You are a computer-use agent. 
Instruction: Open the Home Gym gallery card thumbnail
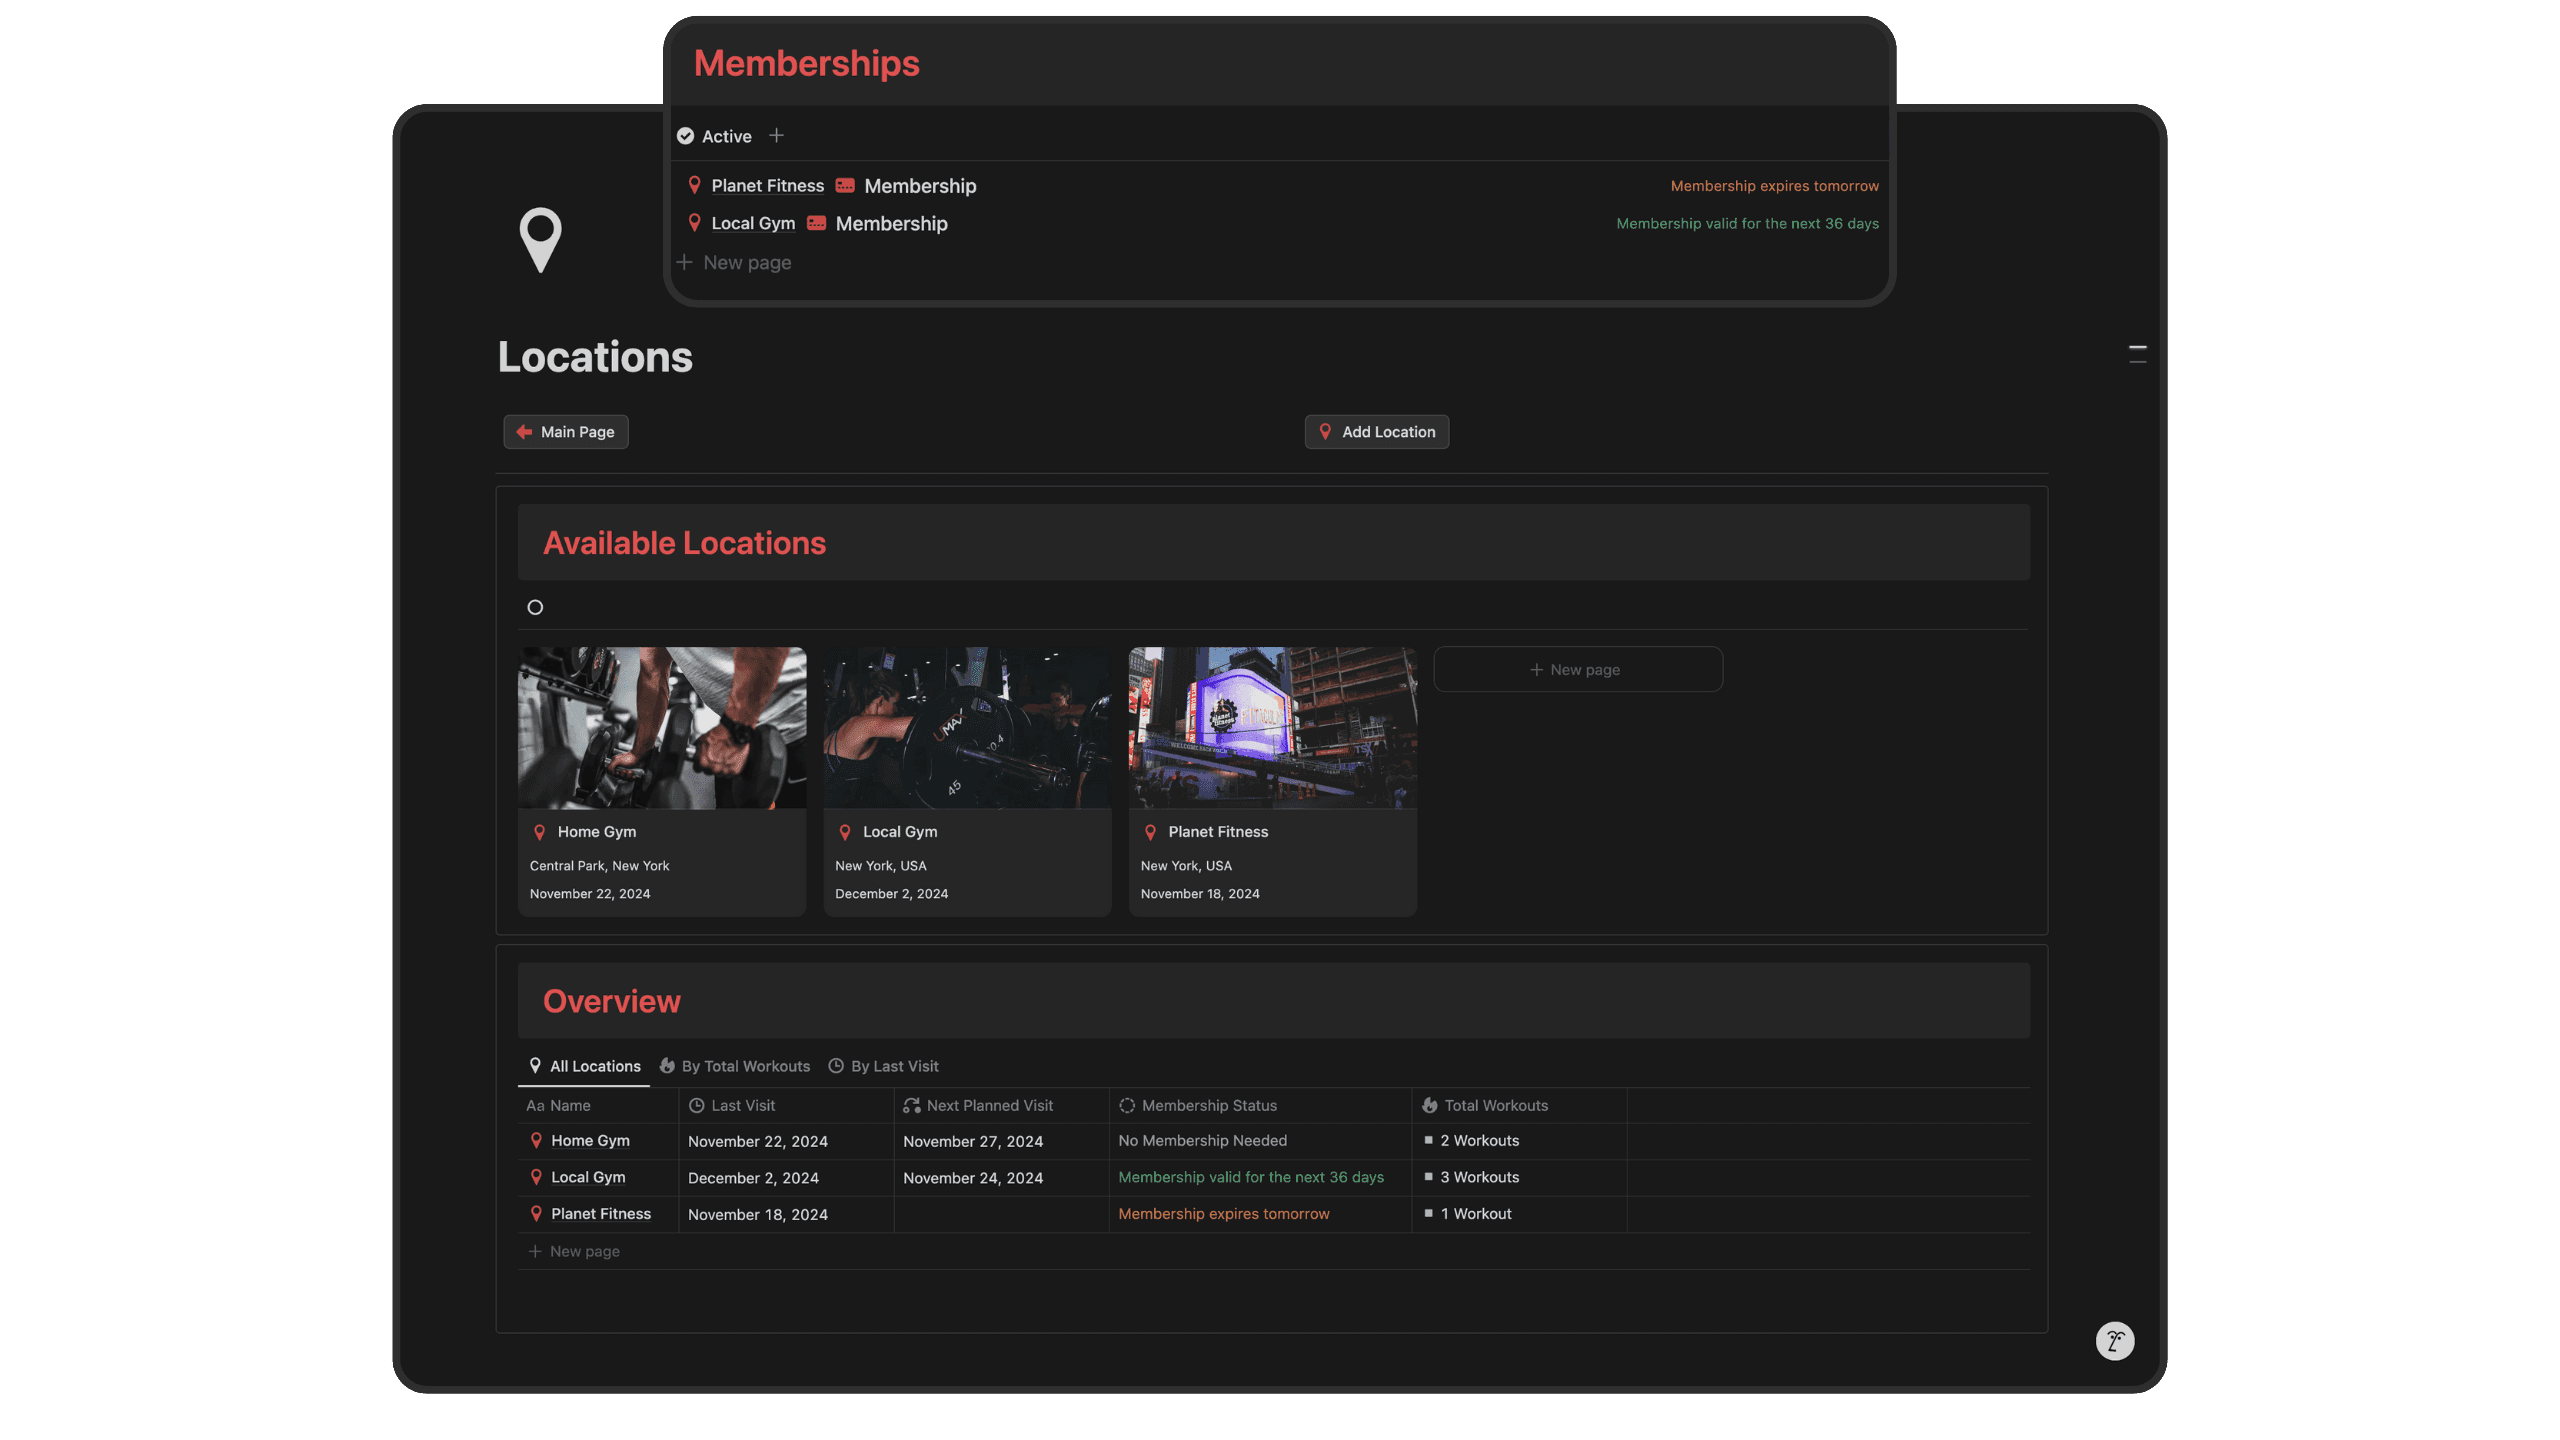pyautogui.click(x=661, y=728)
